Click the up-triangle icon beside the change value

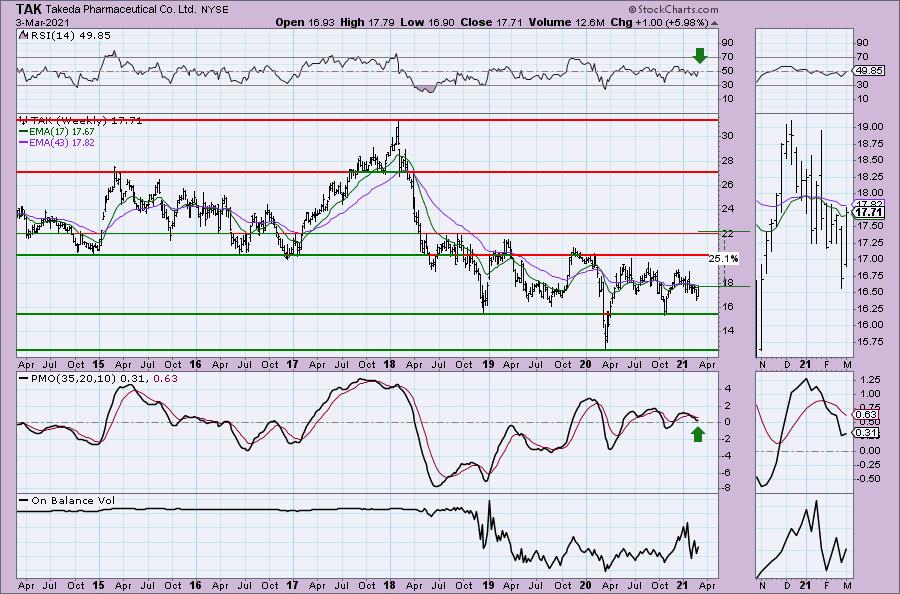click(714, 24)
